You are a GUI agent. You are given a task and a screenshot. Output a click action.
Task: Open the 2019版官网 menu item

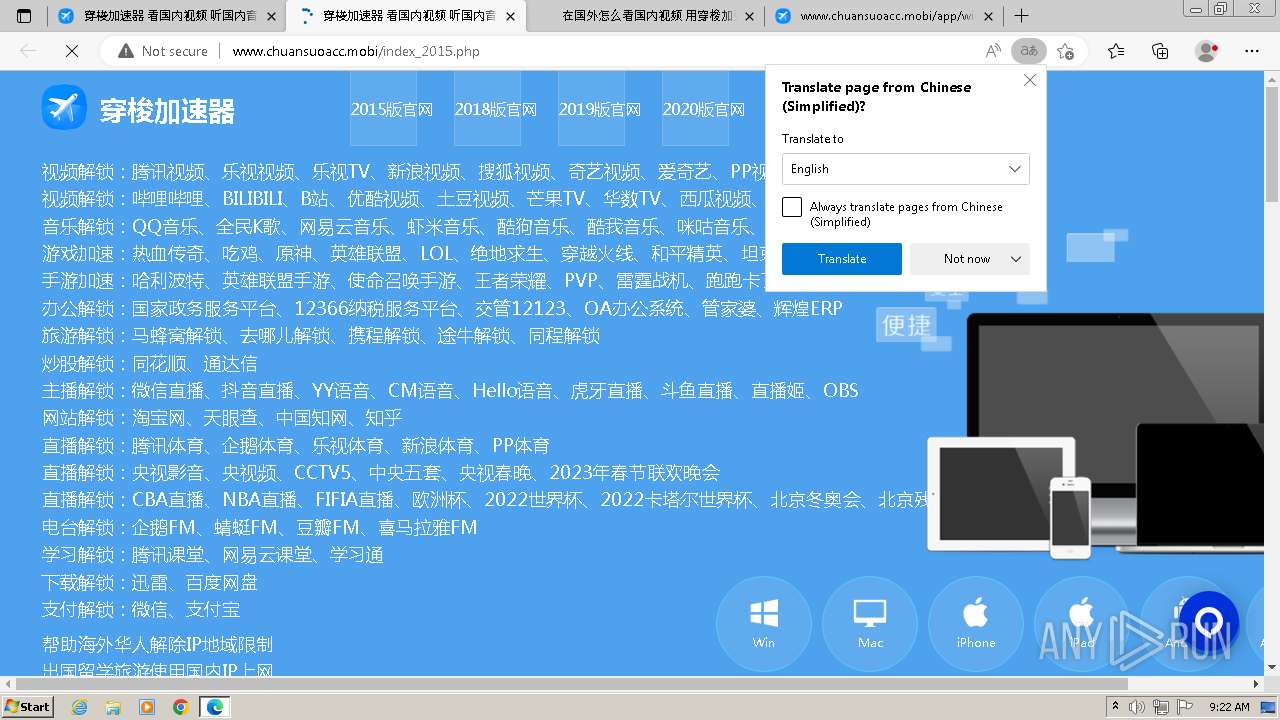coord(599,110)
